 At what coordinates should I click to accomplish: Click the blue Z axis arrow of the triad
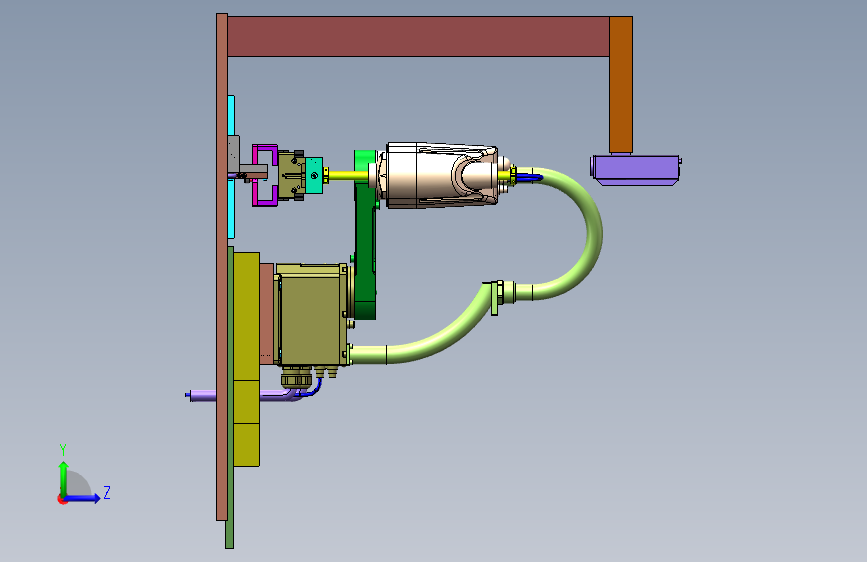[83, 498]
